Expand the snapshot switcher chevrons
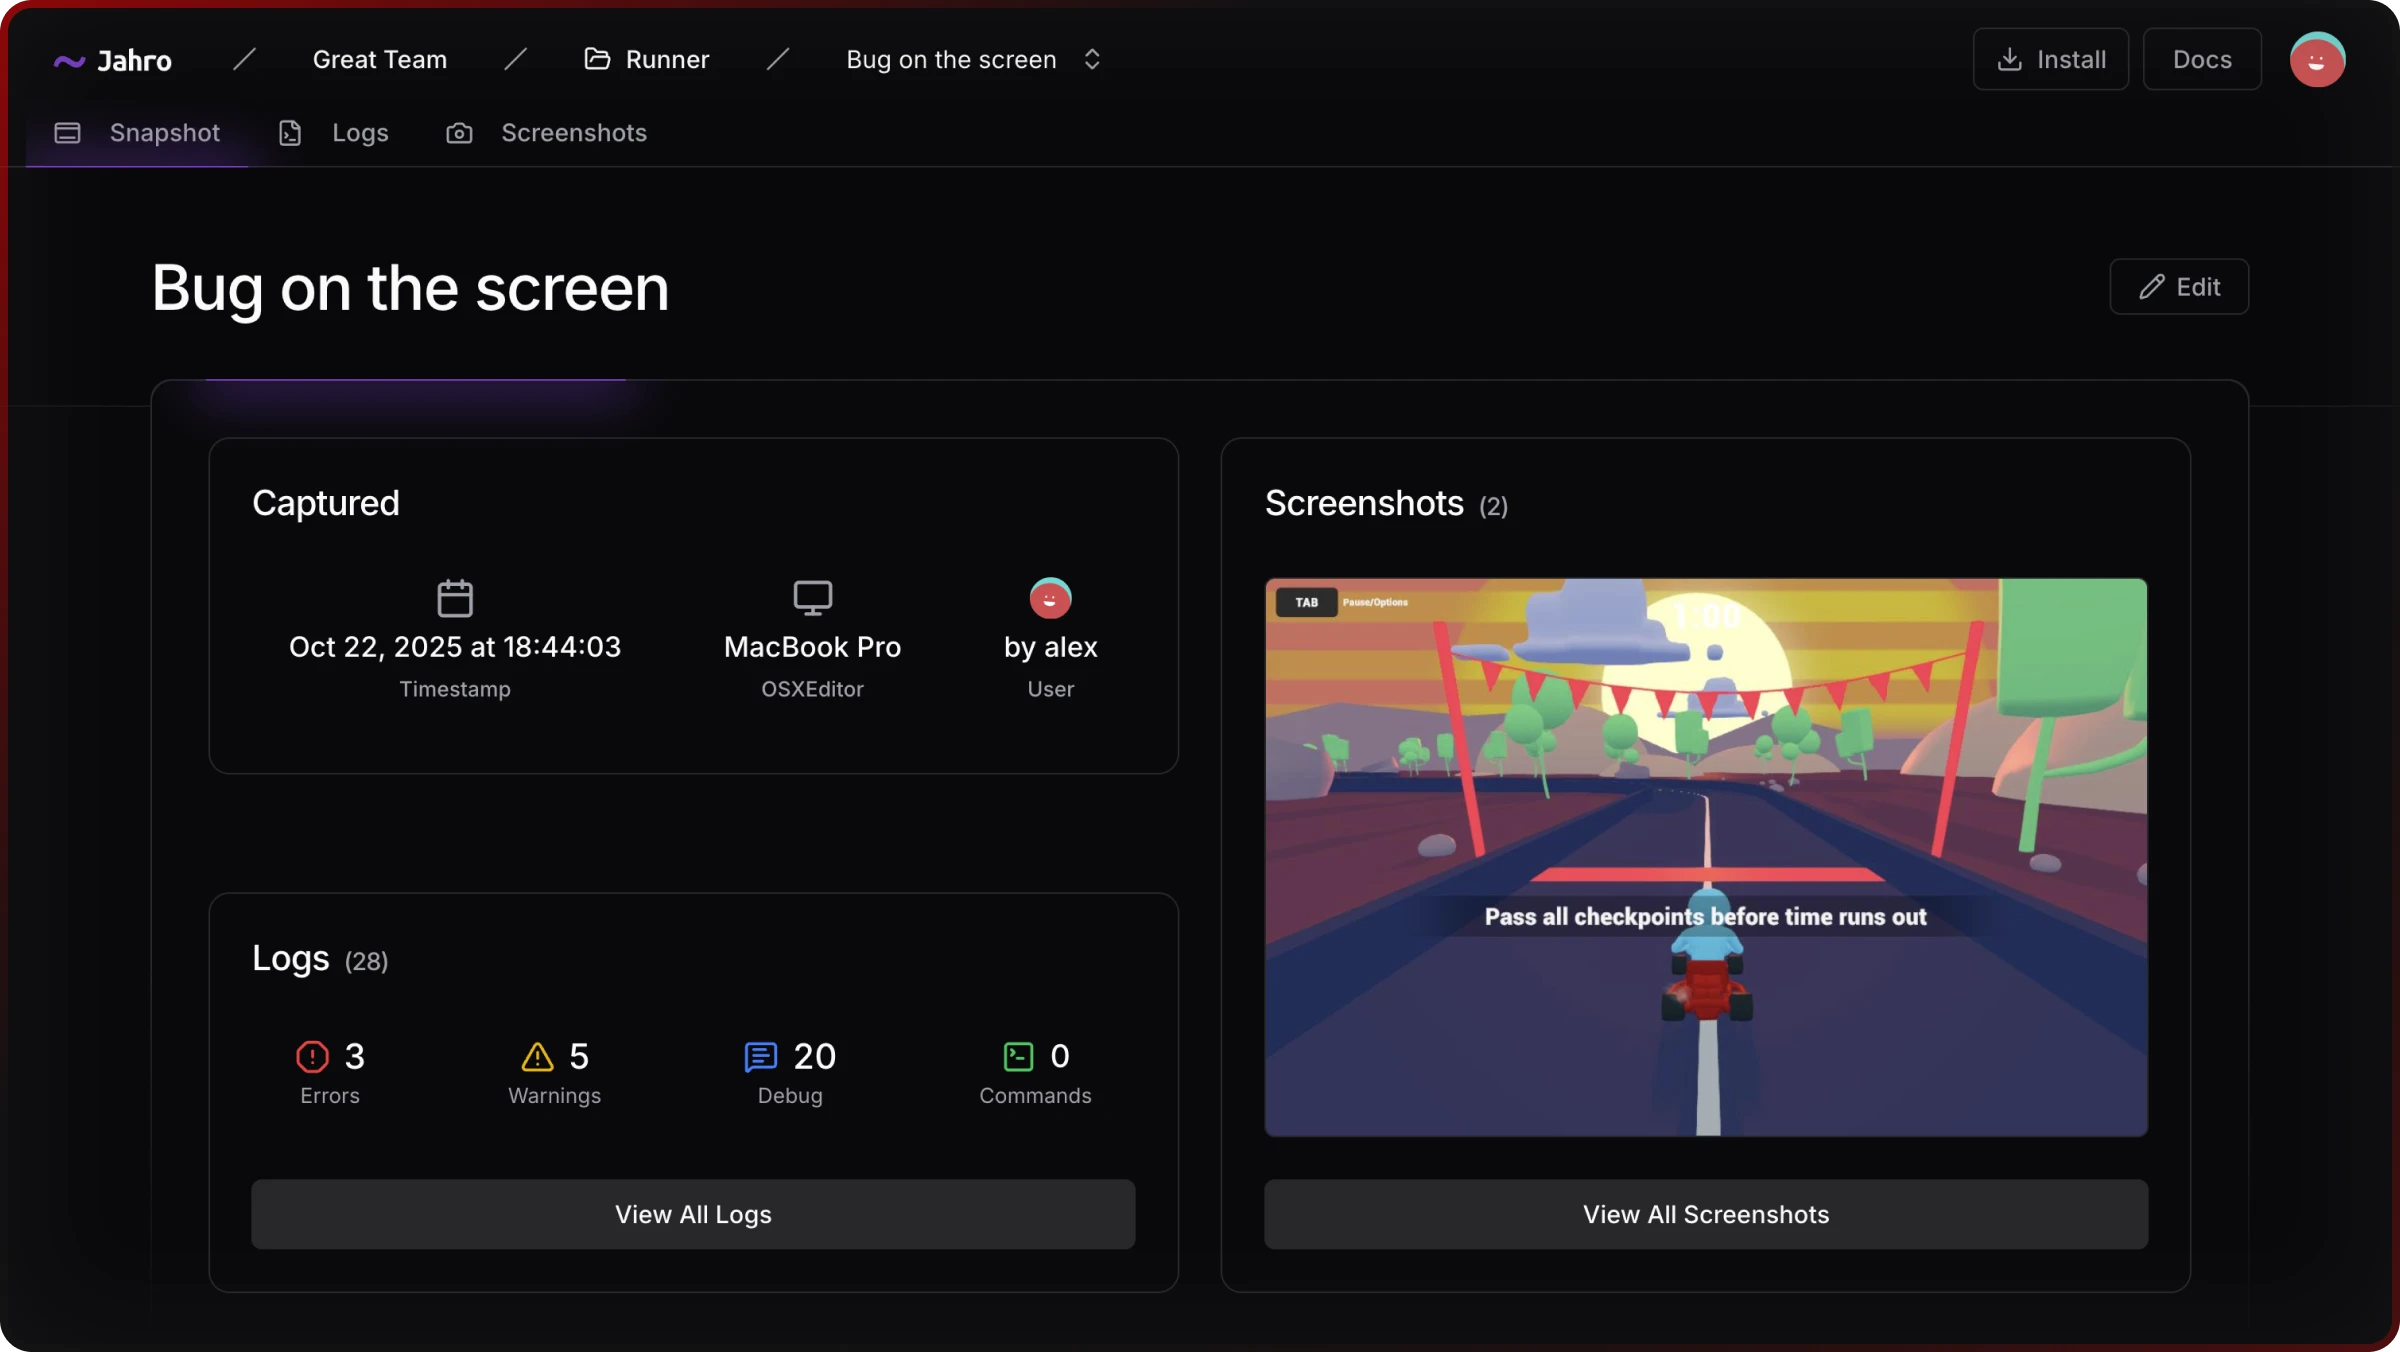The image size is (2400, 1352). 1092,59
